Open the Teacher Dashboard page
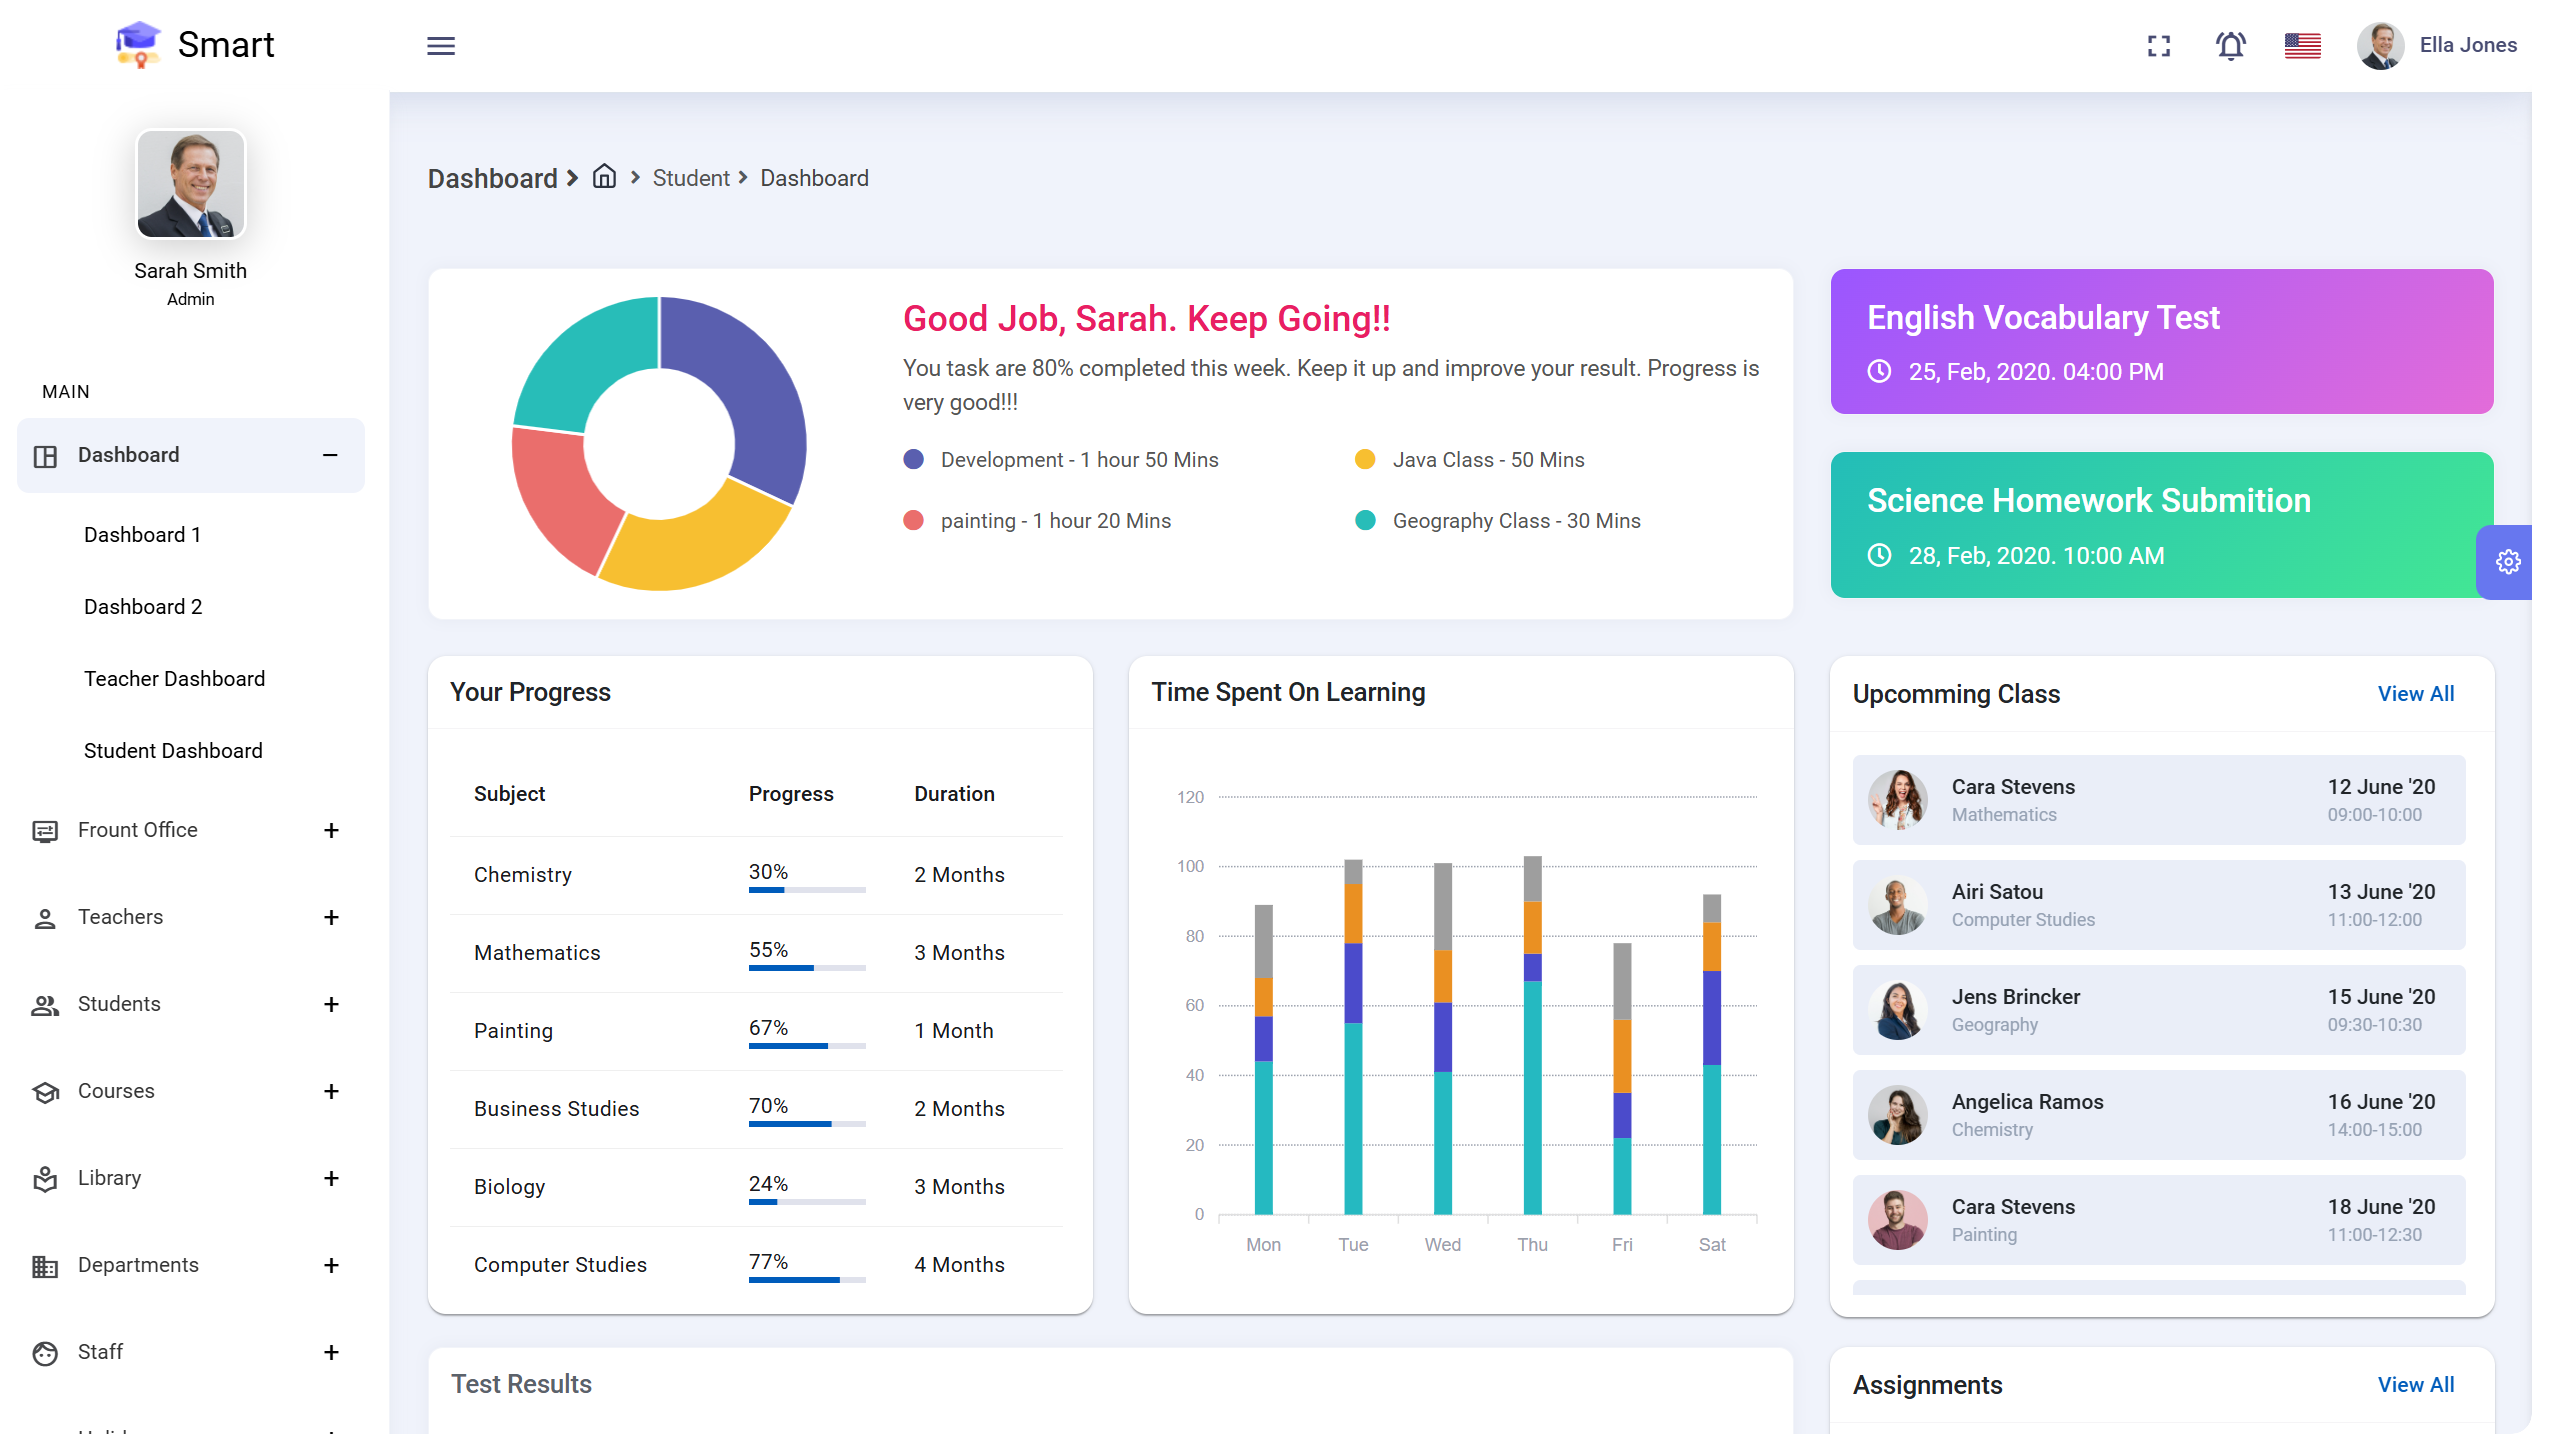The height and width of the screenshot is (1440, 2560). tap(174, 678)
